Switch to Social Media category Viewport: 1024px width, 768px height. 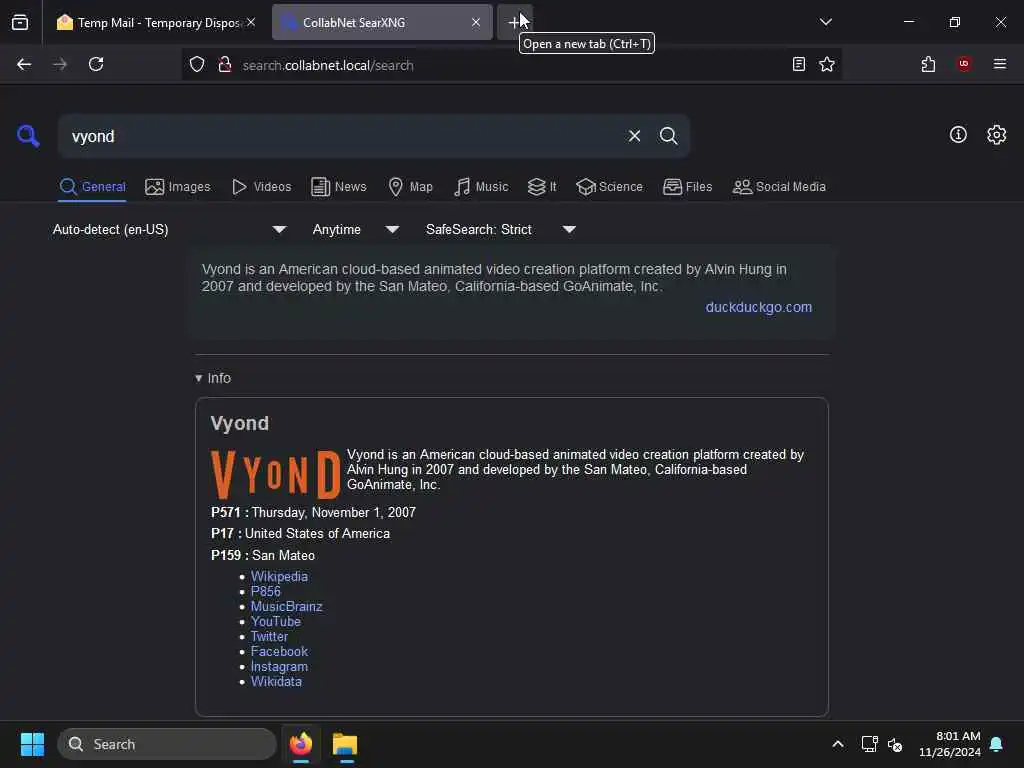pyautogui.click(x=779, y=187)
